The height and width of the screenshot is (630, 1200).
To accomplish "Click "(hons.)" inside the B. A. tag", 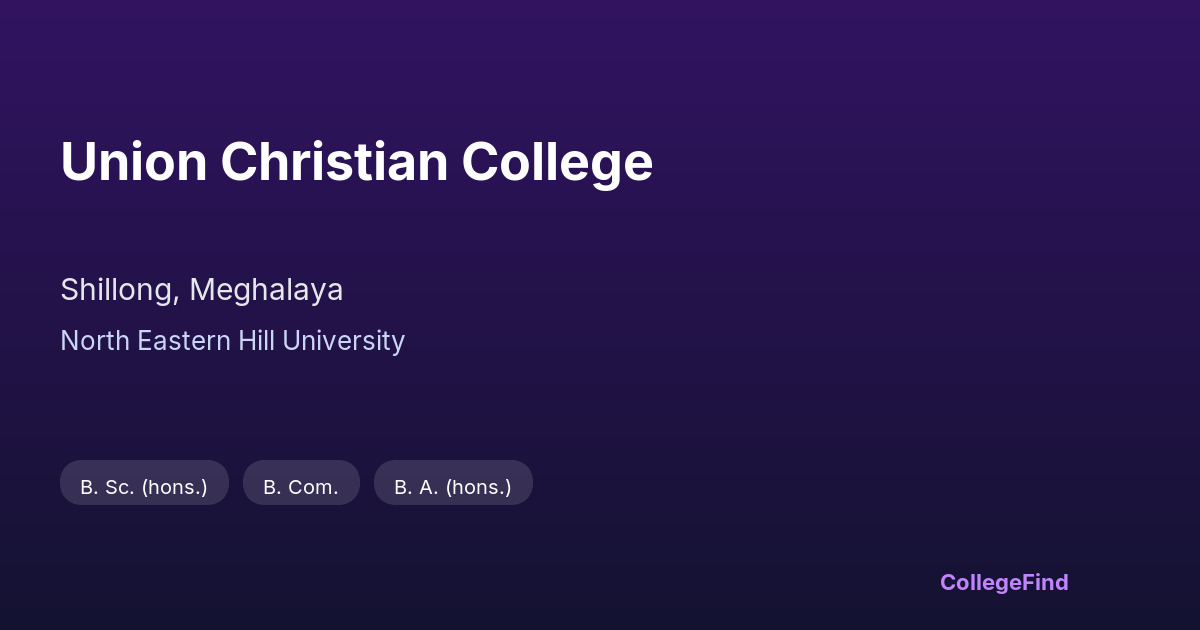I will click(478, 487).
